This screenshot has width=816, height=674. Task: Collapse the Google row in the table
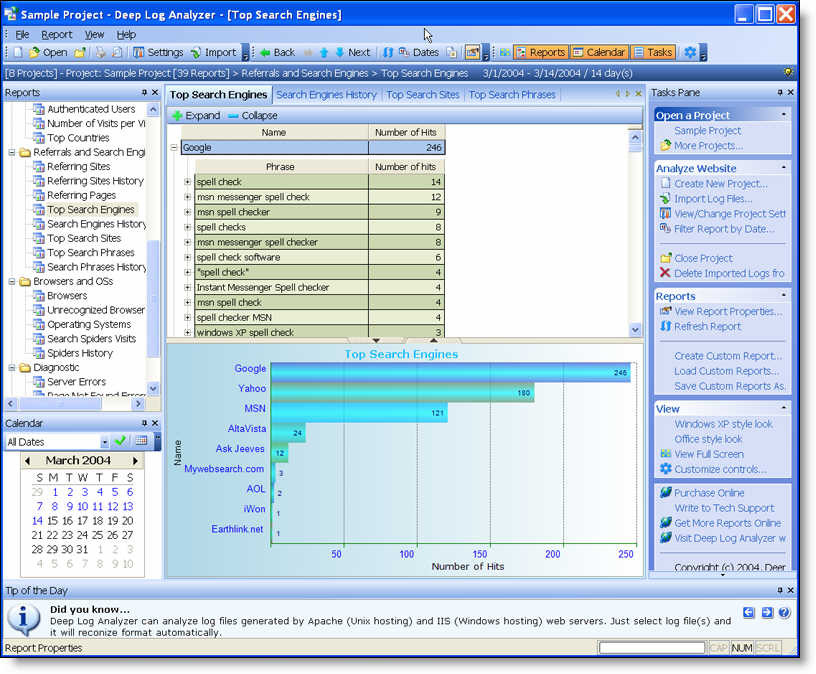[174, 147]
